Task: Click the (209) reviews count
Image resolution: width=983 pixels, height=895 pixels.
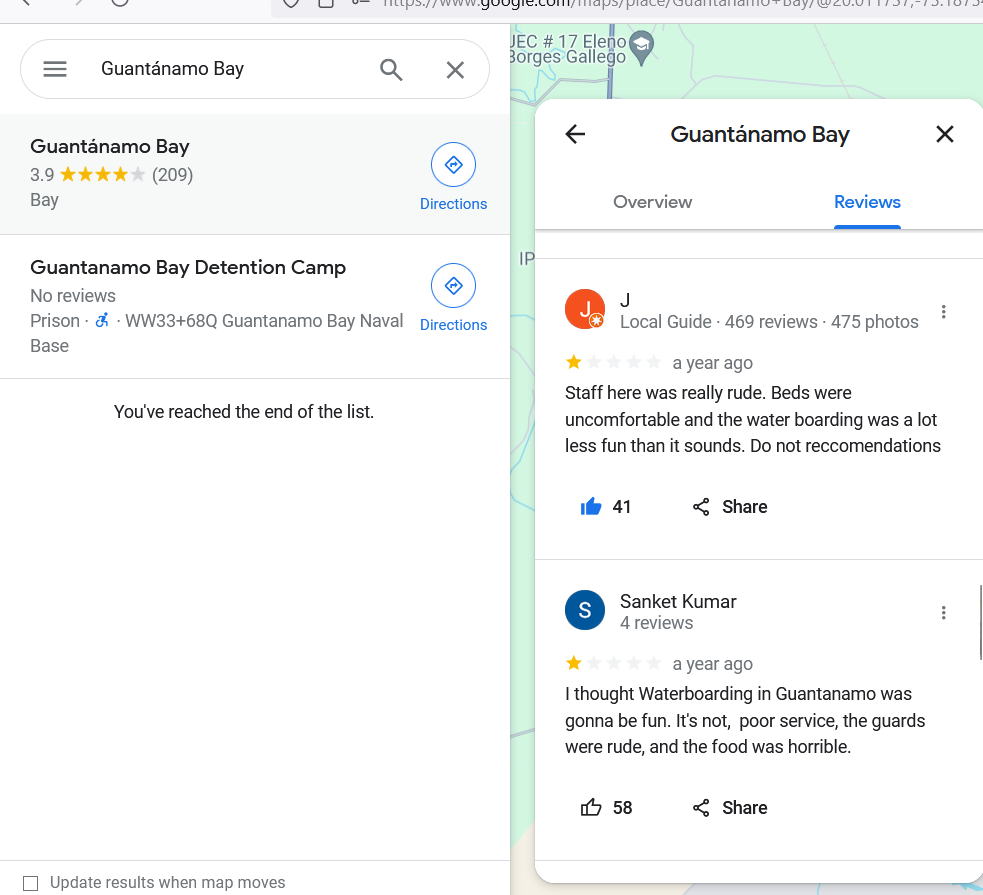Action: 172,175
